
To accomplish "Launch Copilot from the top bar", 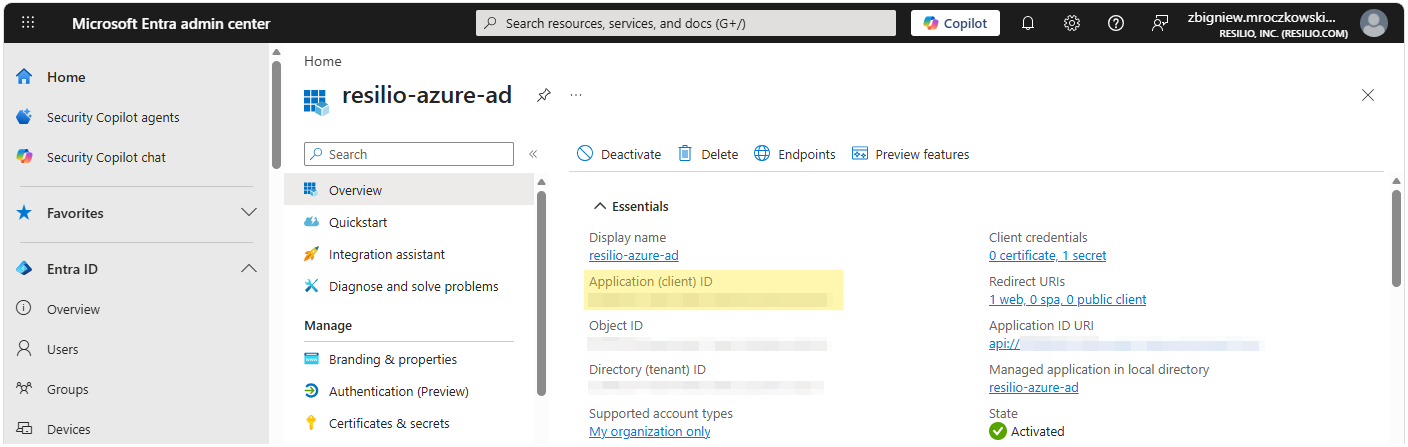I will (x=955, y=23).
